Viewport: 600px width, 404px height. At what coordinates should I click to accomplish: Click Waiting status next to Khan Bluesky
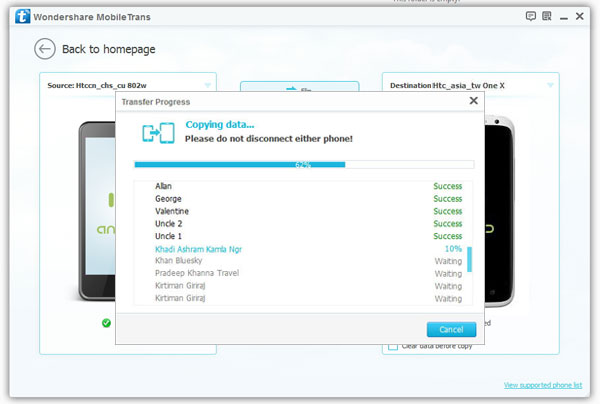point(448,261)
